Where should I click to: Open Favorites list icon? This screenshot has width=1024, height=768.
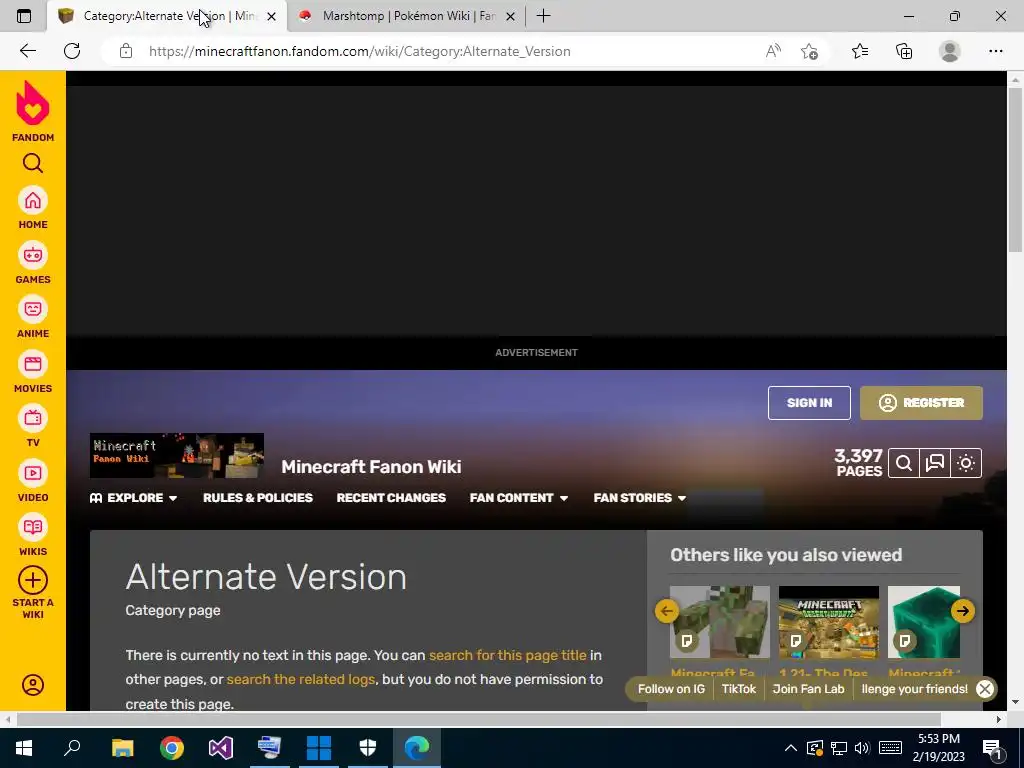click(x=860, y=51)
